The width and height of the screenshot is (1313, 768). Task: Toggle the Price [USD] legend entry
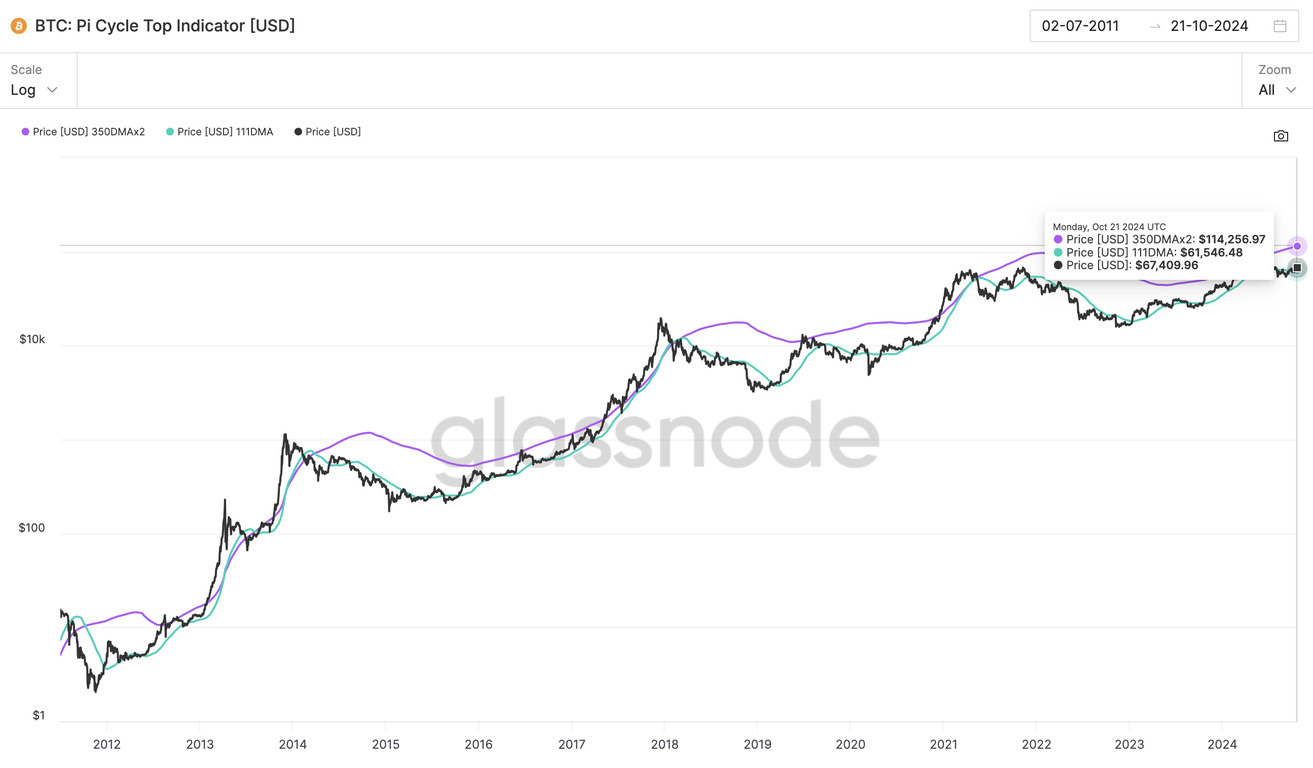click(332, 131)
